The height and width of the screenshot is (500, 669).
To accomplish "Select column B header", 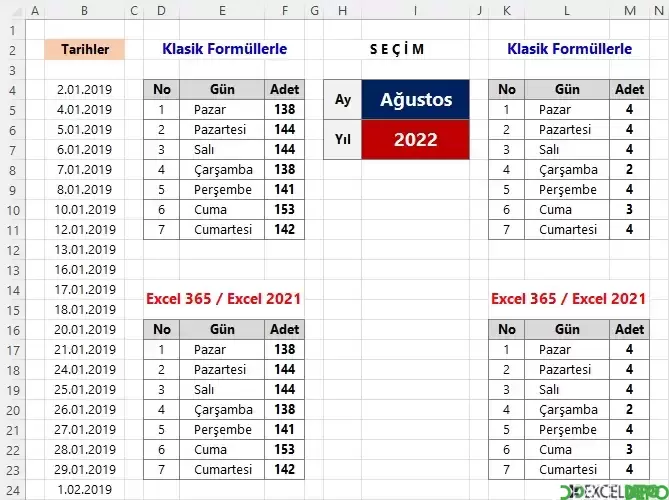I will pos(84,11).
